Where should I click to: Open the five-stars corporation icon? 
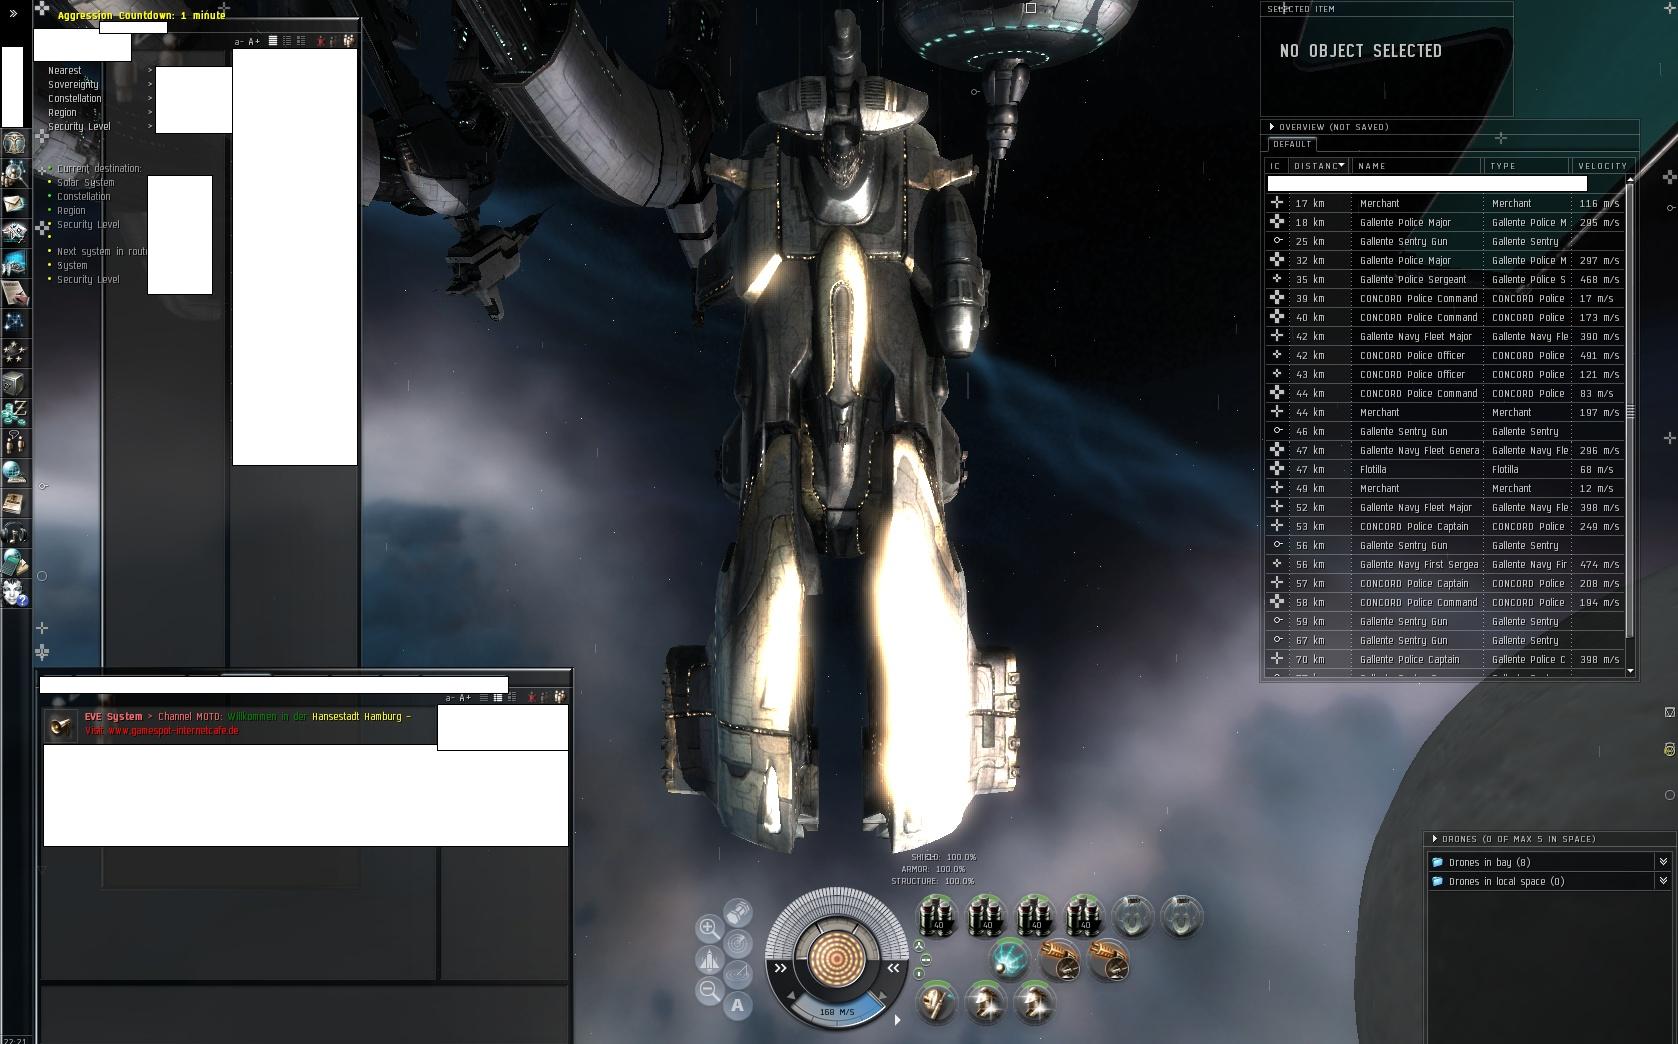coord(14,352)
